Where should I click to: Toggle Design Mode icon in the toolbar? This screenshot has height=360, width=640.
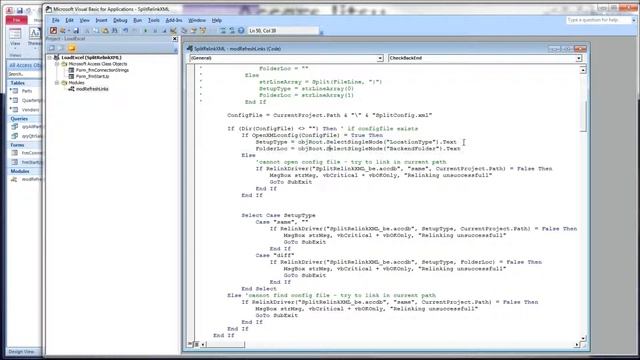pyautogui.click(x=173, y=31)
